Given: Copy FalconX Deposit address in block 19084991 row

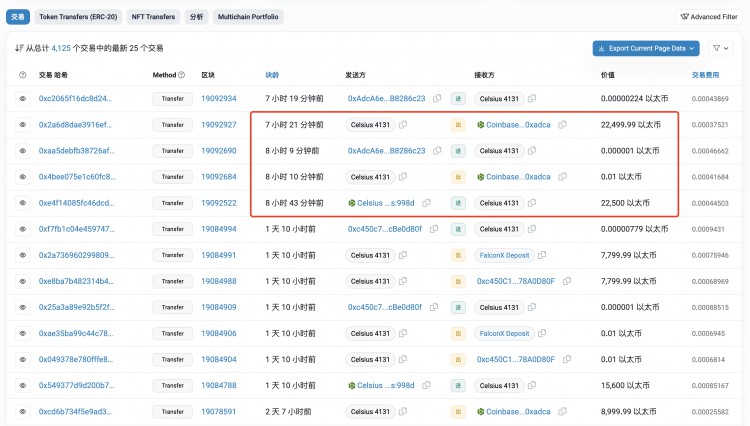Looking at the screenshot, I should tap(542, 255).
